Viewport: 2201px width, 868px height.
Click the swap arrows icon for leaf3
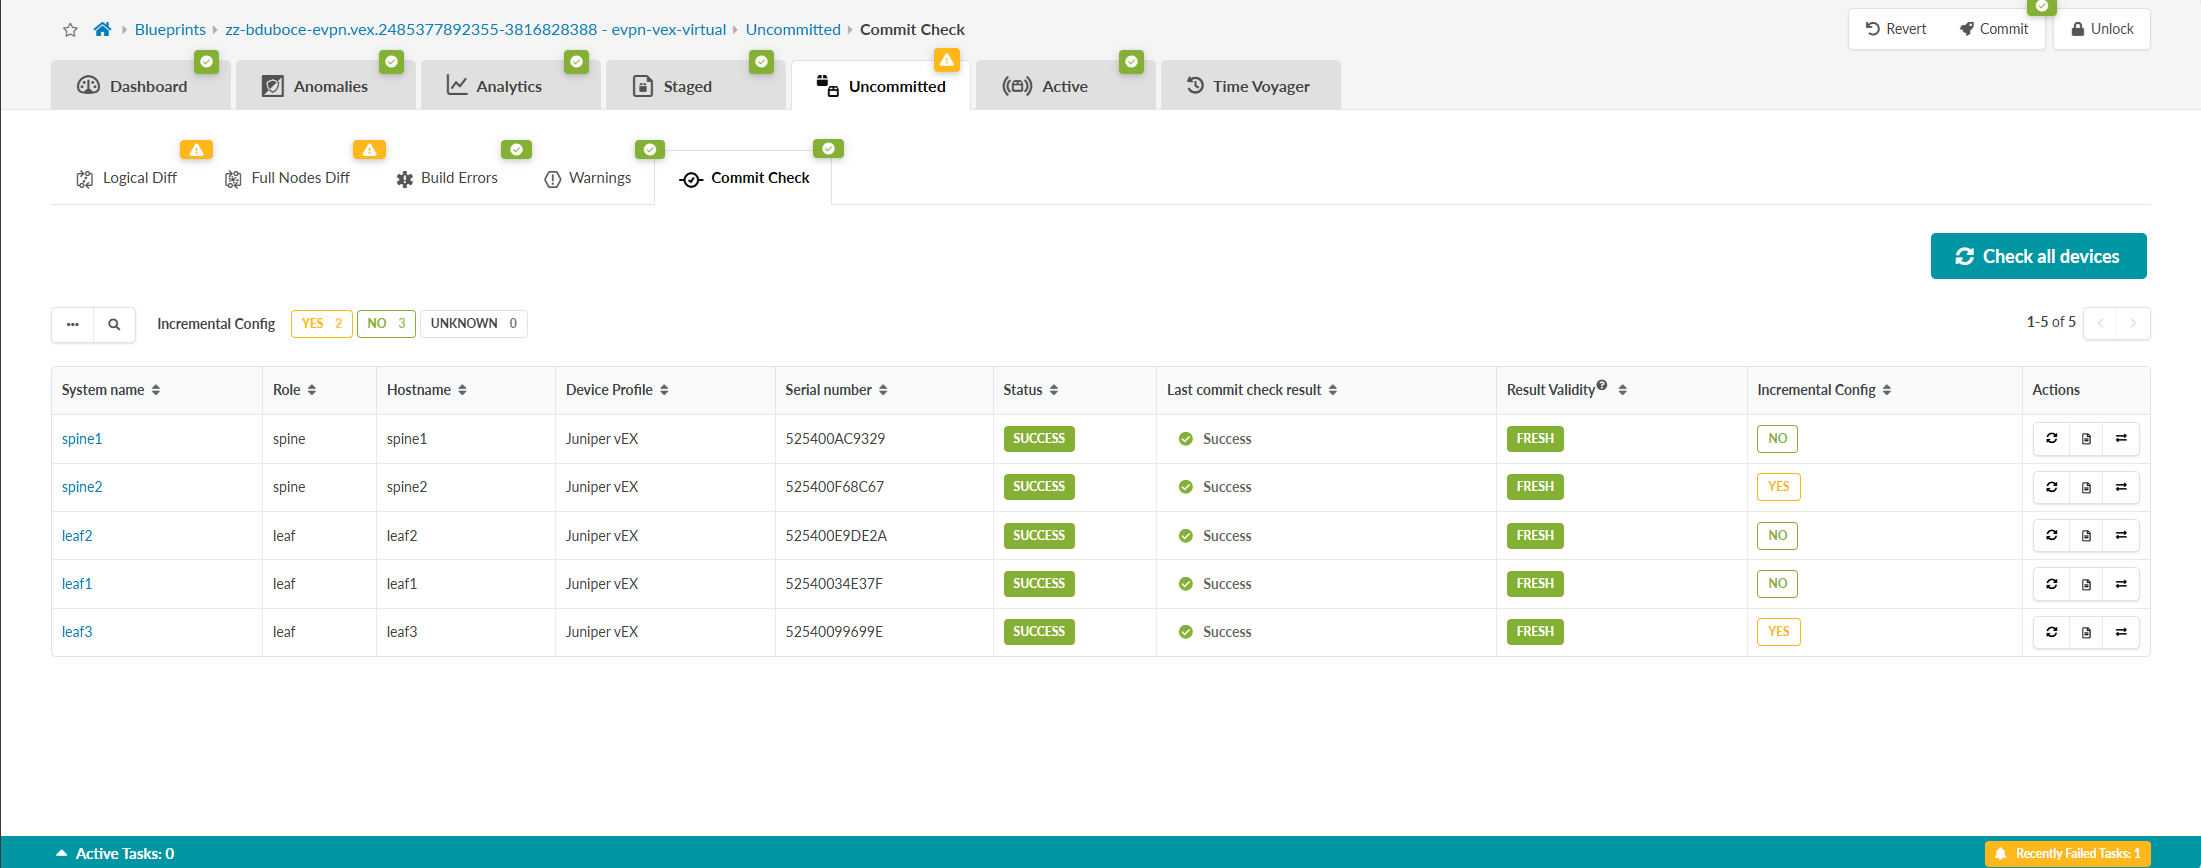click(x=2121, y=632)
